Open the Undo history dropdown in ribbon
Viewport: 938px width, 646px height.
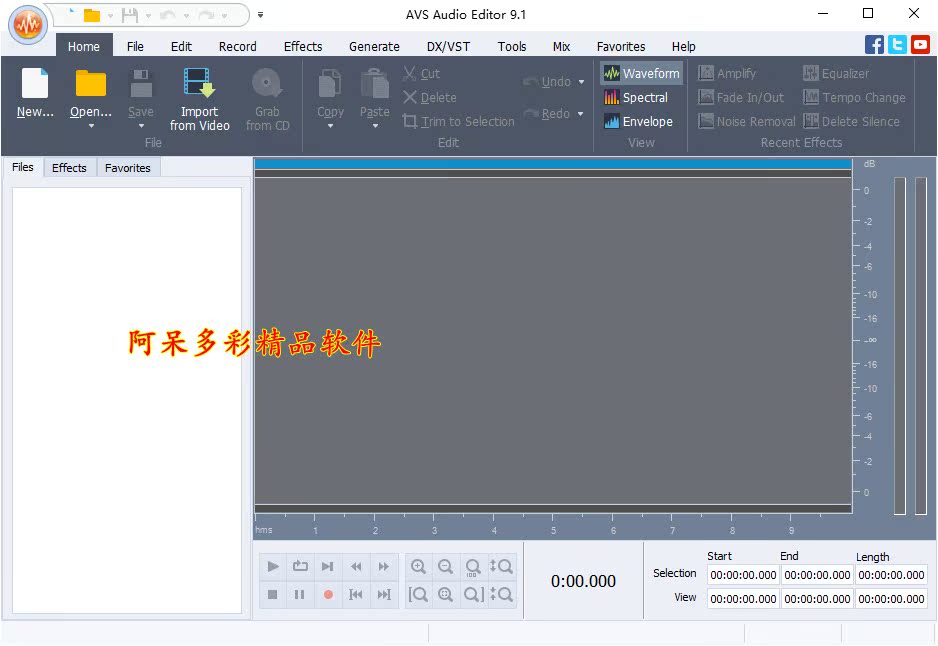581,82
